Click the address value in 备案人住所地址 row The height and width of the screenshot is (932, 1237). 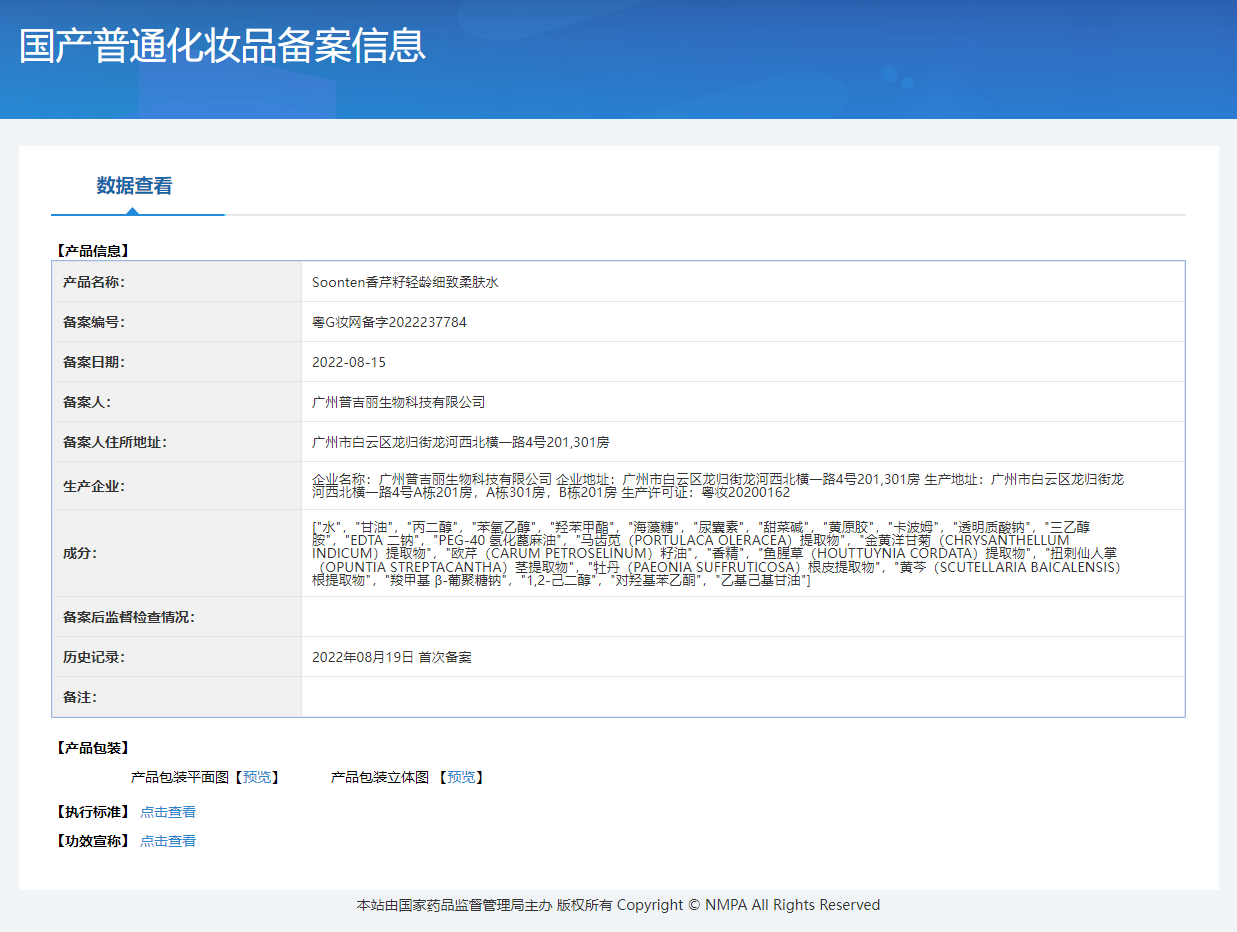tap(460, 442)
